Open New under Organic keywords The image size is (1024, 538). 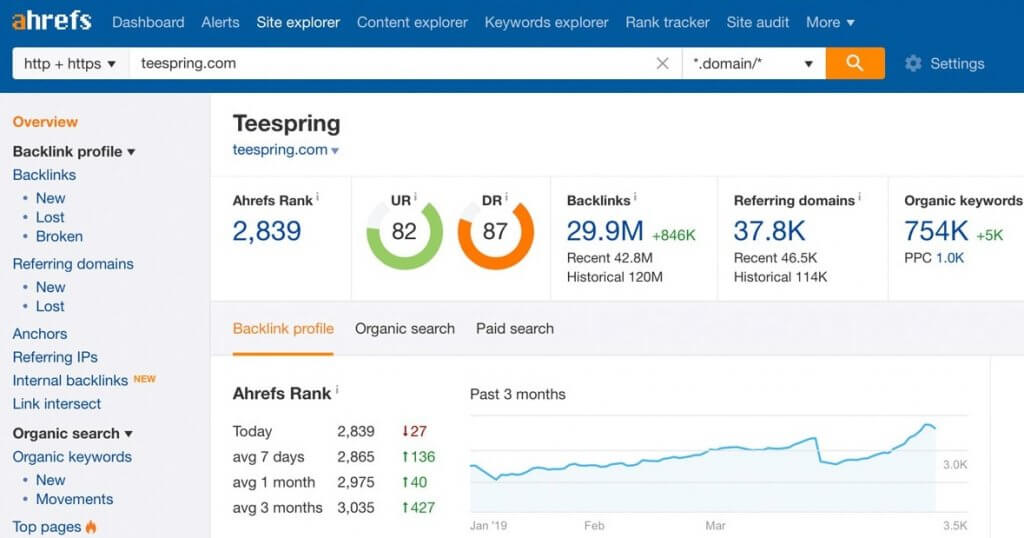pos(50,480)
